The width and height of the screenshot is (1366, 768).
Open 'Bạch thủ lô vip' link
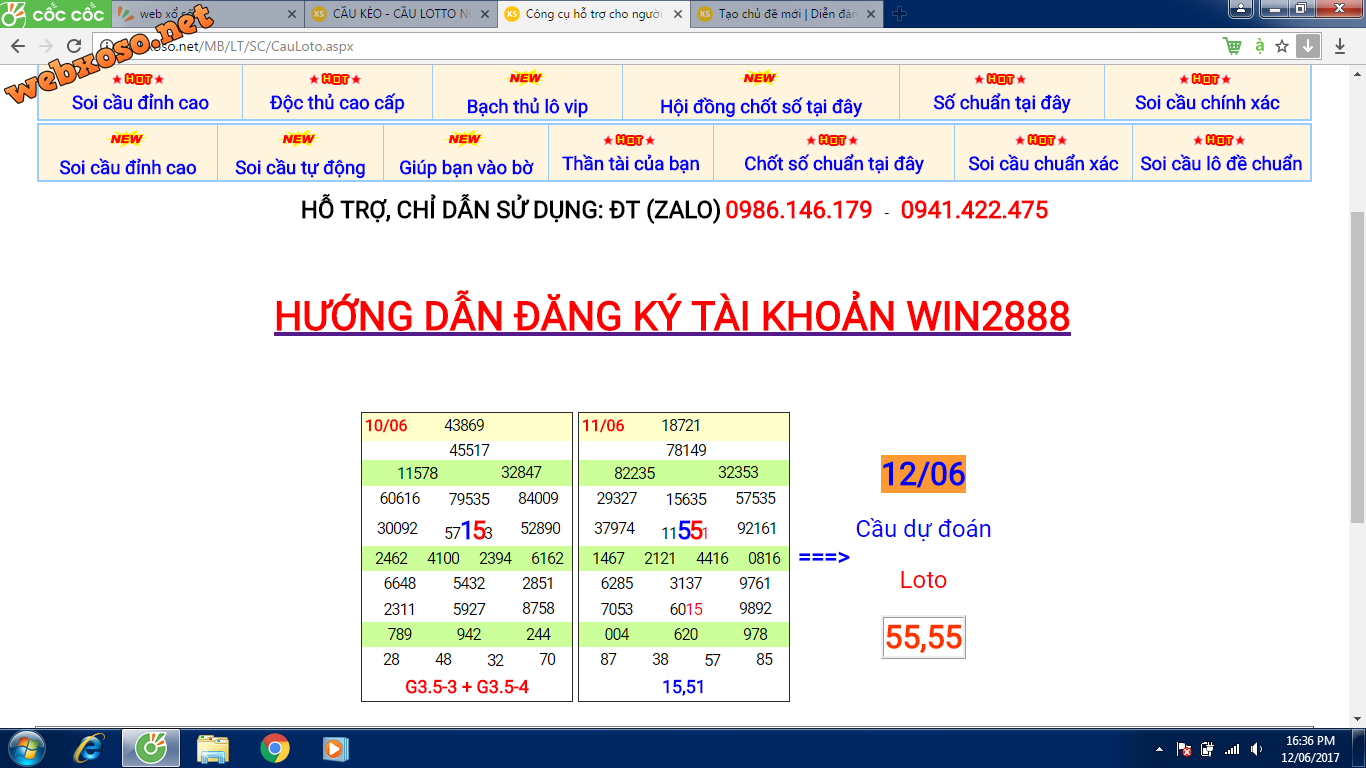tap(527, 106)
